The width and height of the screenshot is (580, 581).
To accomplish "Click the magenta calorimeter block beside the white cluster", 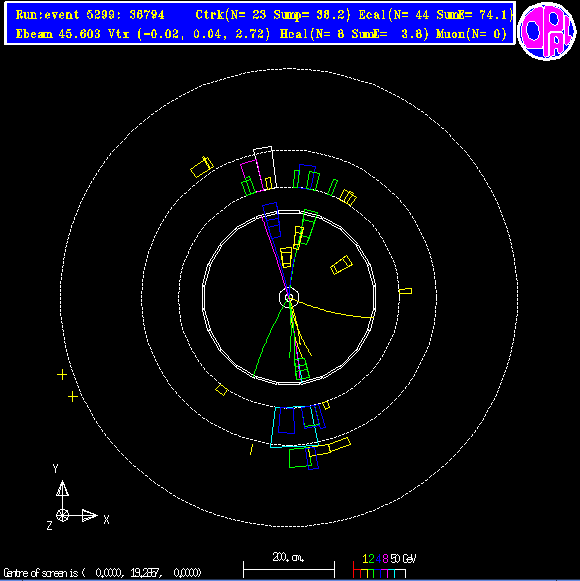I will pyautogui.click(x=251, y=176).
